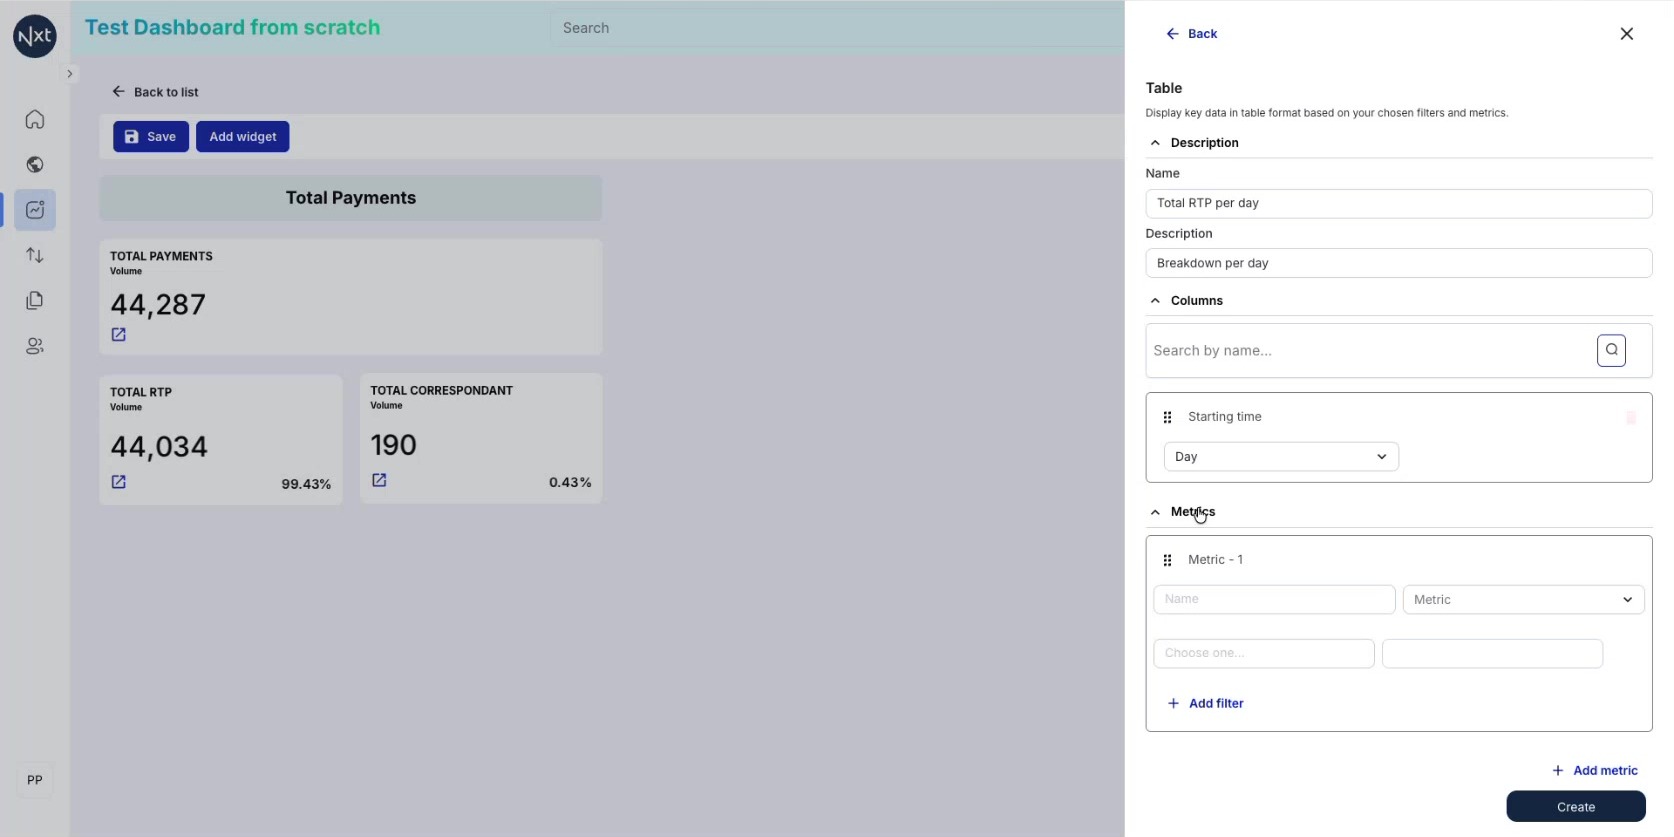Click the columns search magnifier icon
This screenshot has height=837, width=1674.
(x=1611, y=350)
